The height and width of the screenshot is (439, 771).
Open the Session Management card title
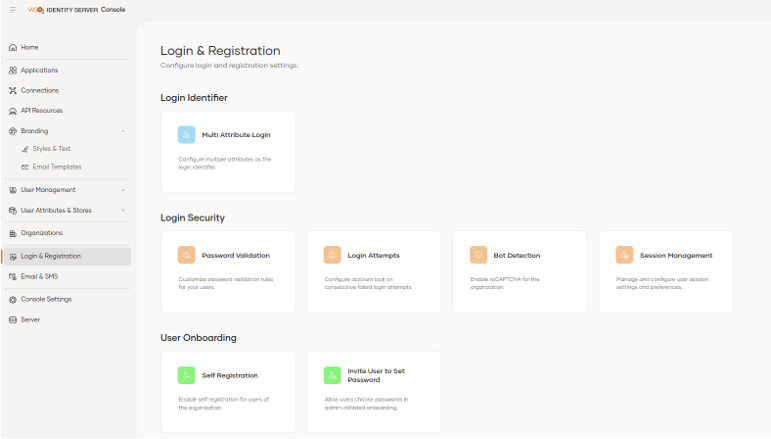tap(676, 256)
